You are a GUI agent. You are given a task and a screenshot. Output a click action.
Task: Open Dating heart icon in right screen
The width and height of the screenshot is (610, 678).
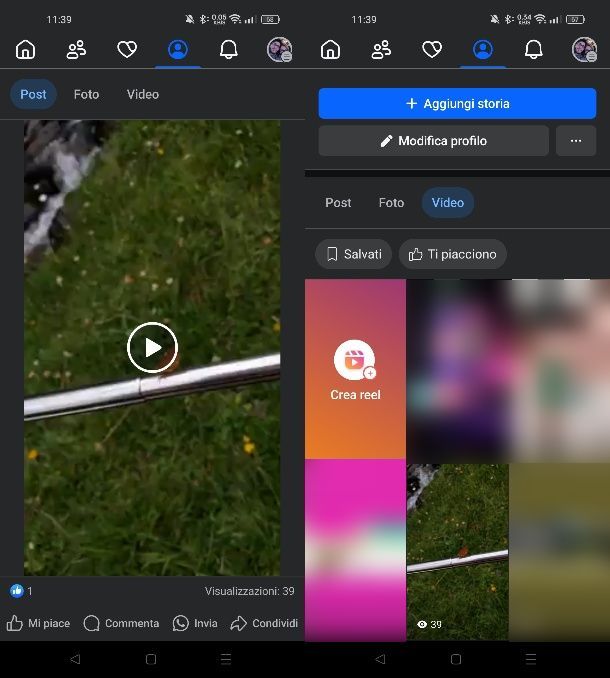[432, 49]
